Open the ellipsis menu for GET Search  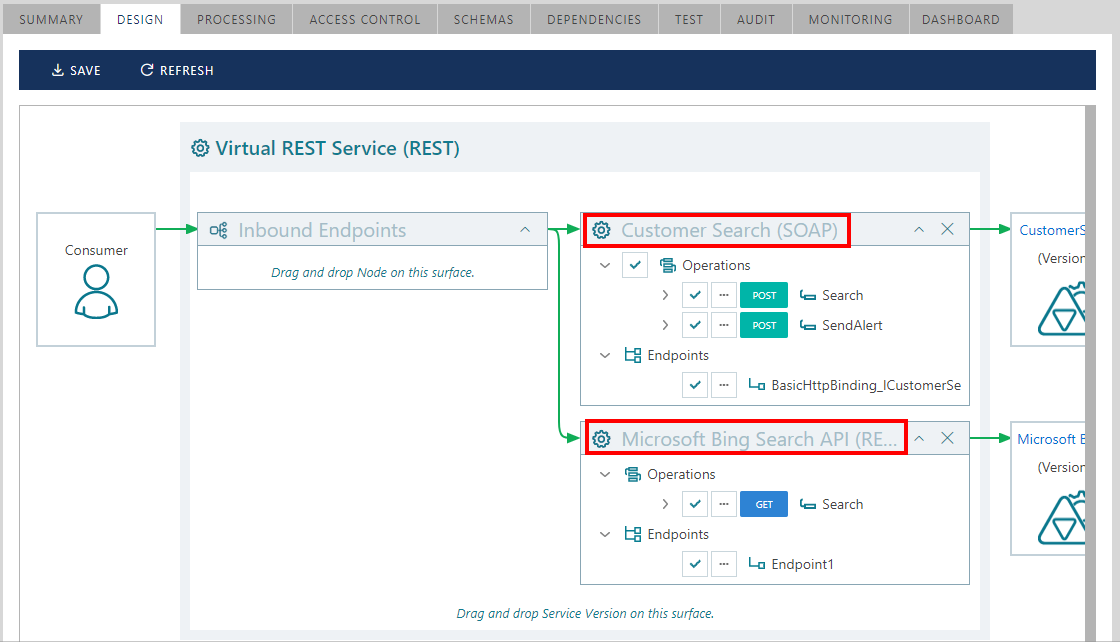(724, 504)
